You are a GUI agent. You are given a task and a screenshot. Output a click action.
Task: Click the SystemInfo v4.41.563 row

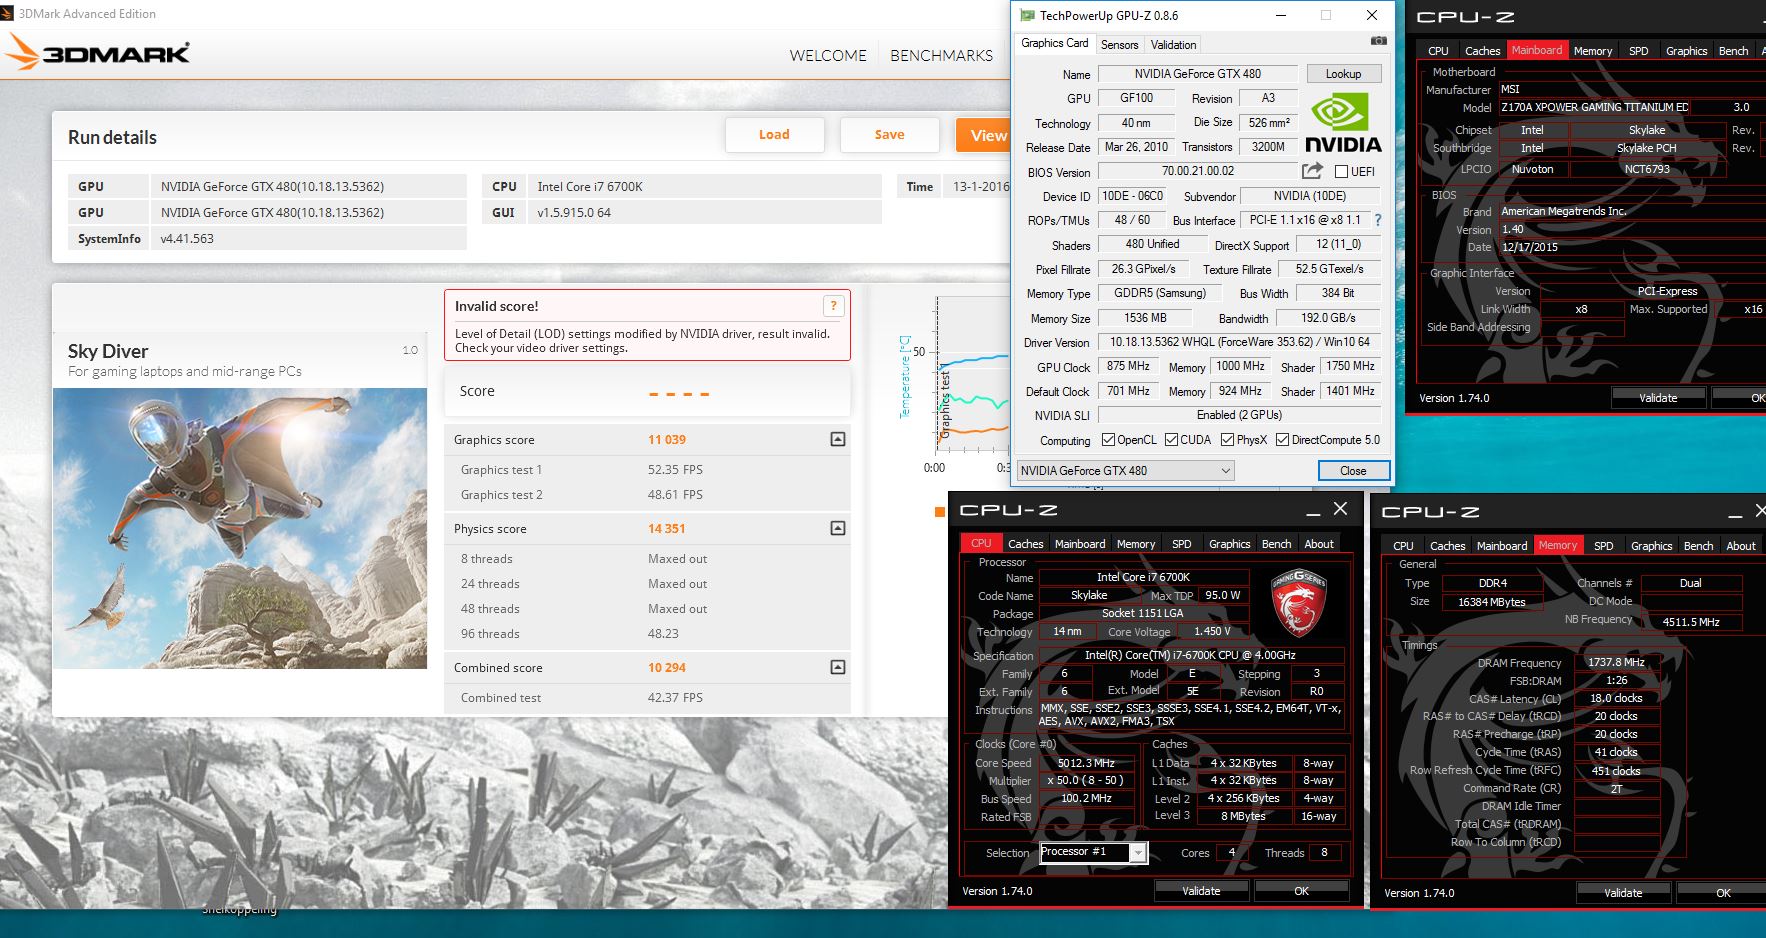(267, 239)
